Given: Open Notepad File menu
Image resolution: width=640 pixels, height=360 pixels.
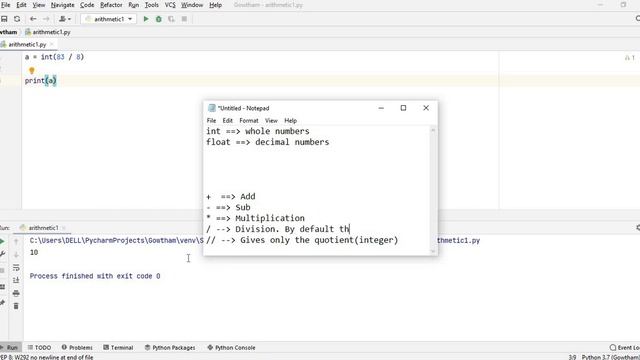Looking at the screenshot, I should coord(211,120).
